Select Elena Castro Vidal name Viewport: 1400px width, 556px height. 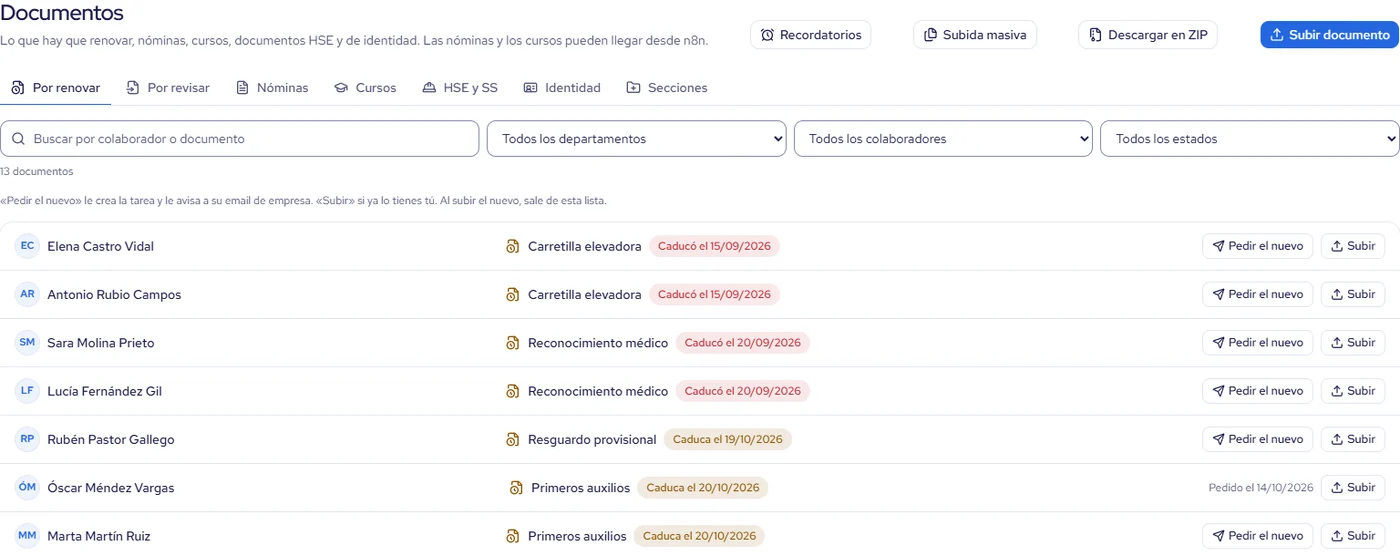[x=101, y=246]
